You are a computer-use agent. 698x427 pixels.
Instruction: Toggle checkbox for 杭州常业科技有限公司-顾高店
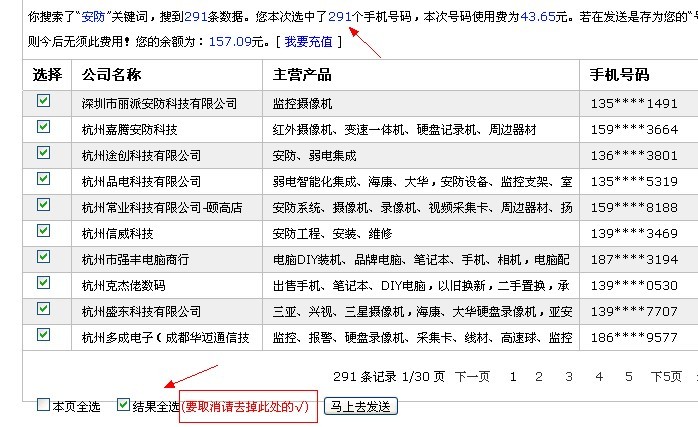43,205
